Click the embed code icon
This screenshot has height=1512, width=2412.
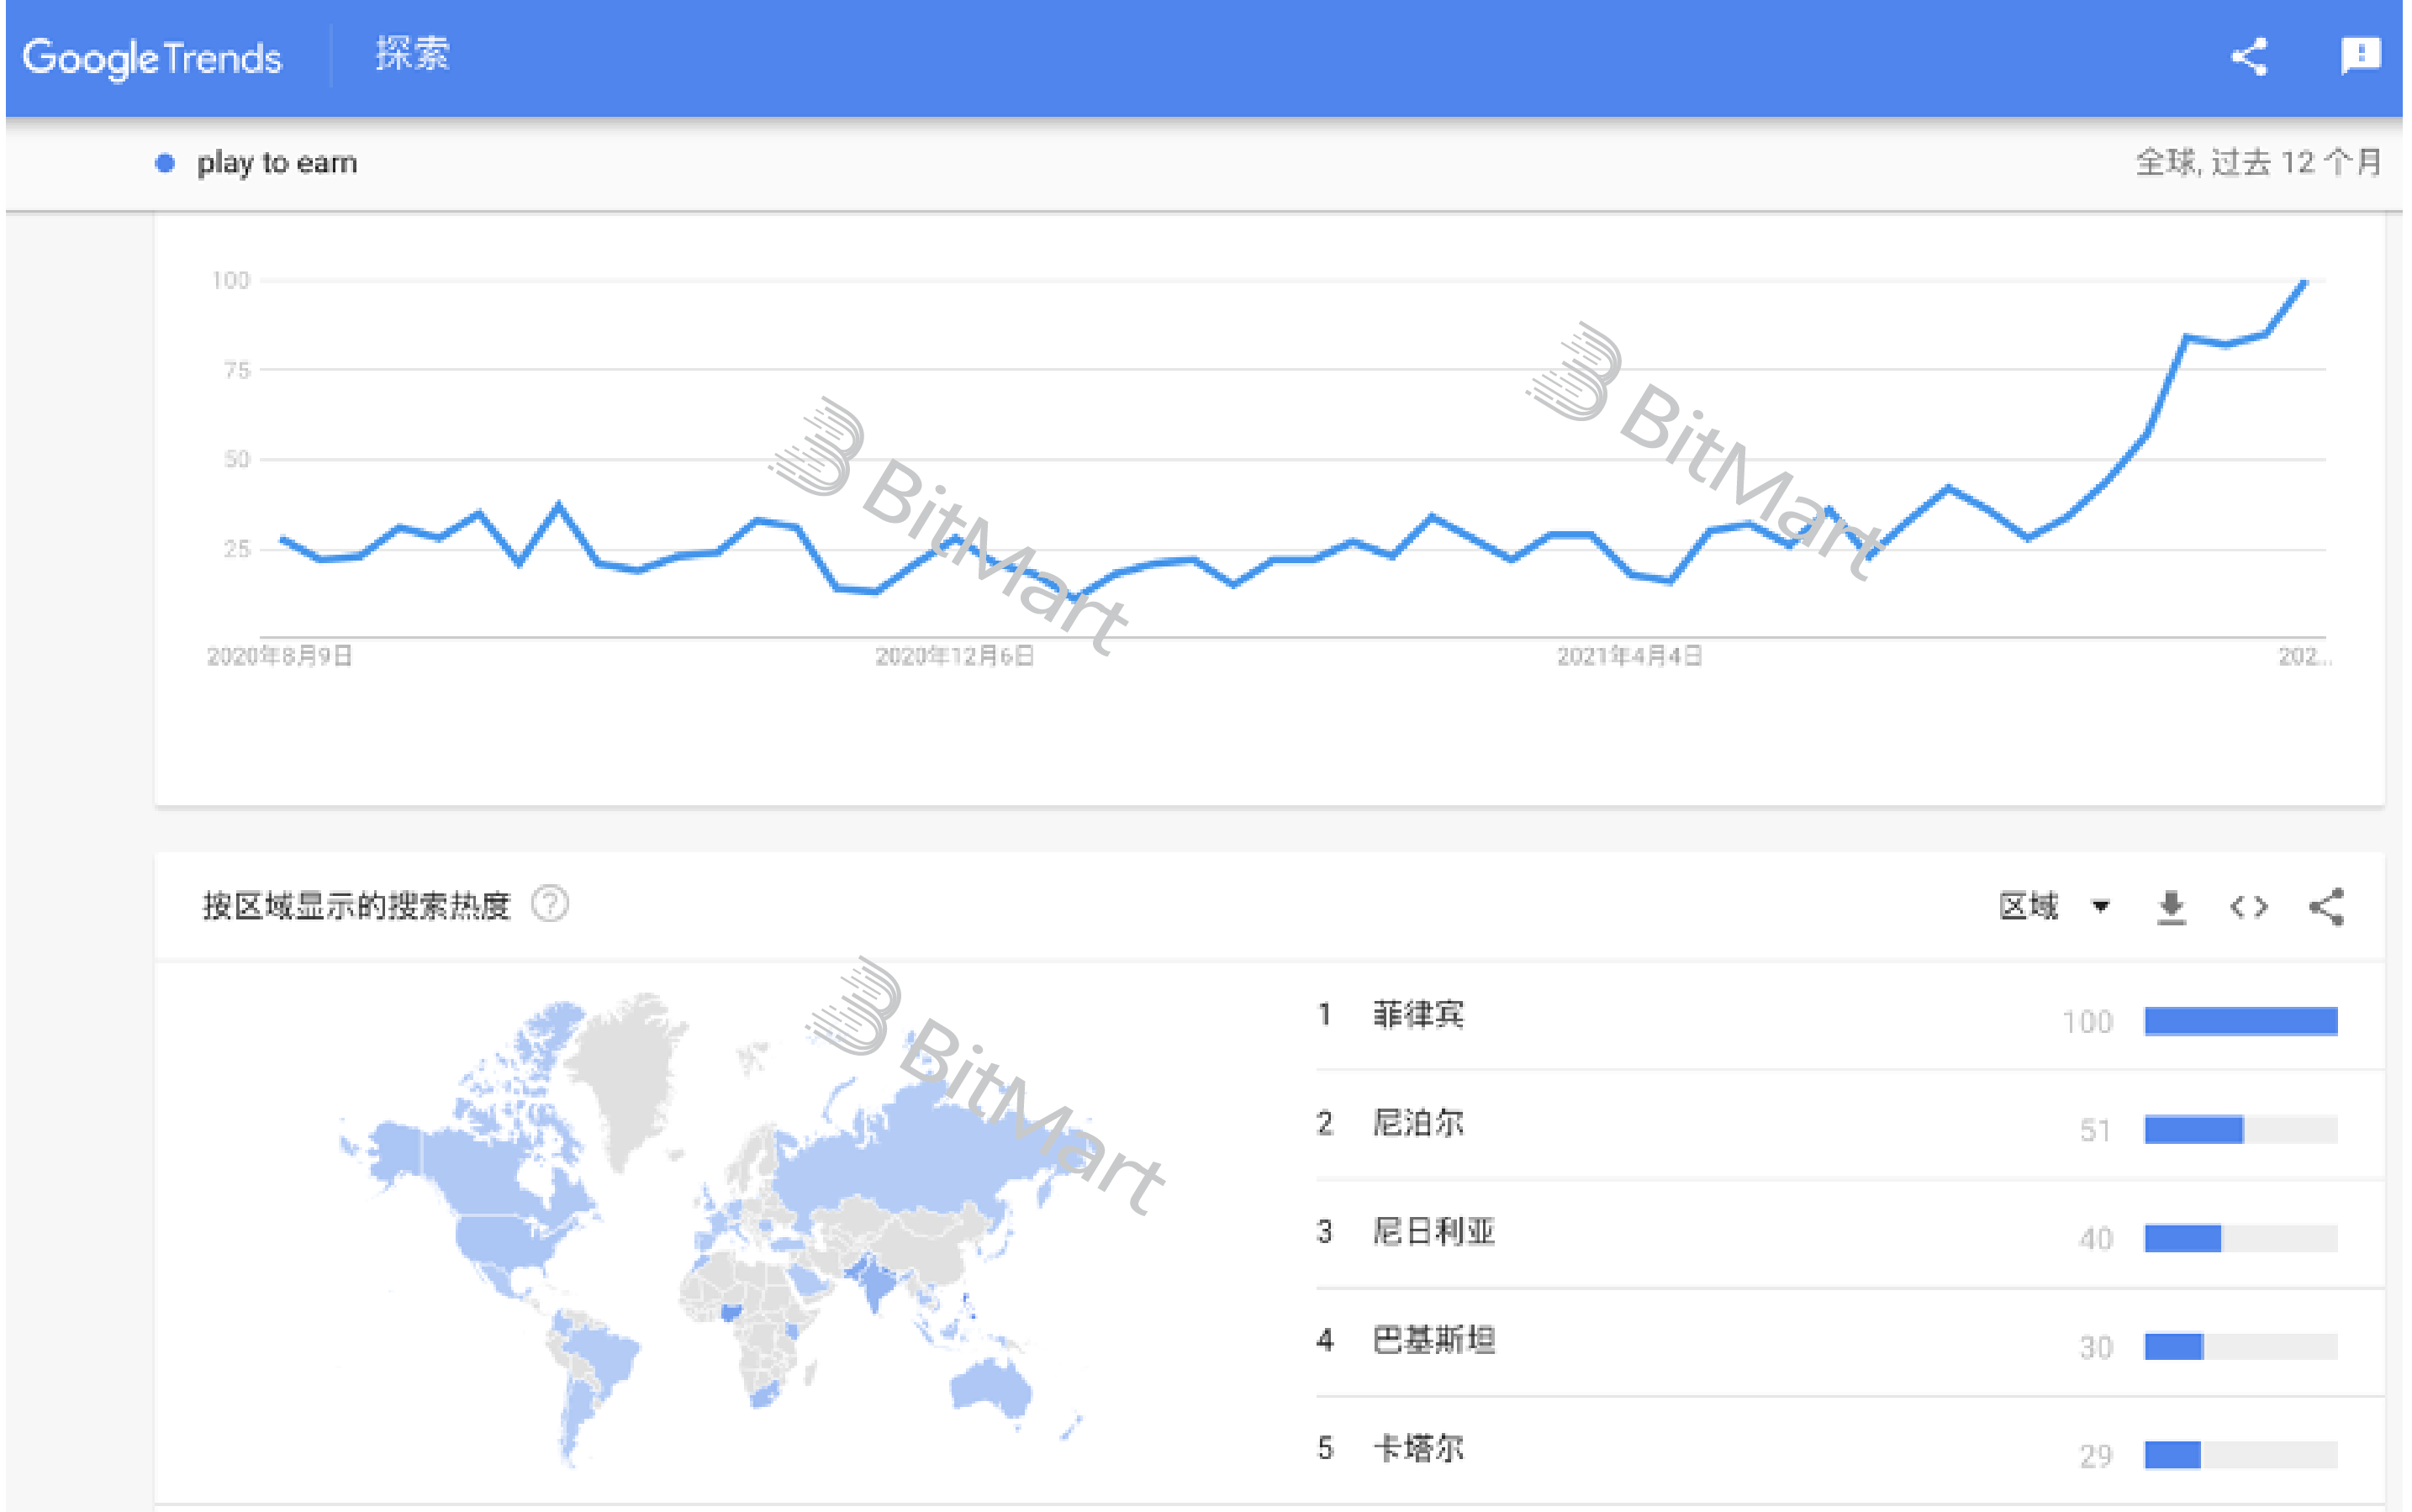coord(2248,907)
